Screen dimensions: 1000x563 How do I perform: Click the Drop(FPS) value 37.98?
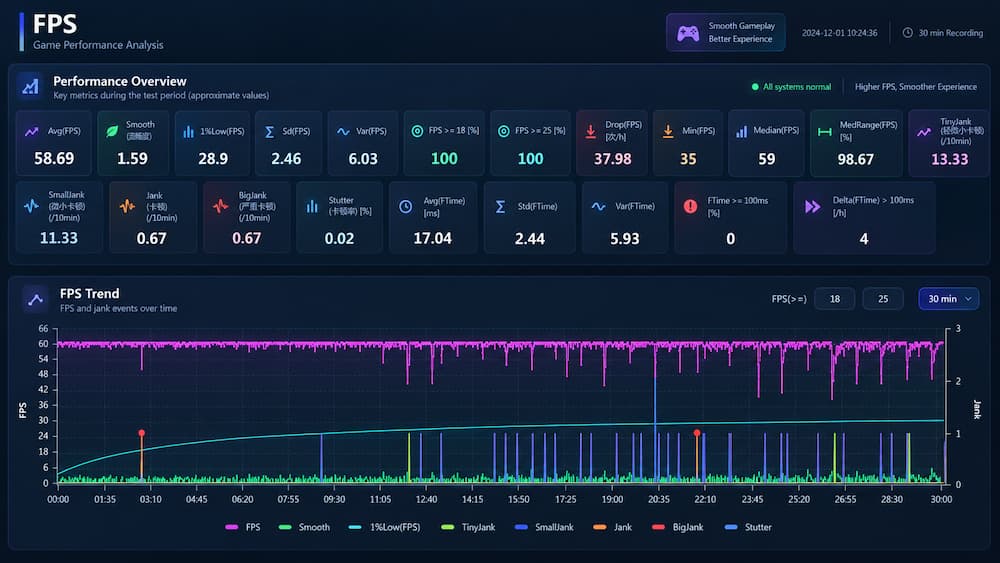(x=612, y=158)
